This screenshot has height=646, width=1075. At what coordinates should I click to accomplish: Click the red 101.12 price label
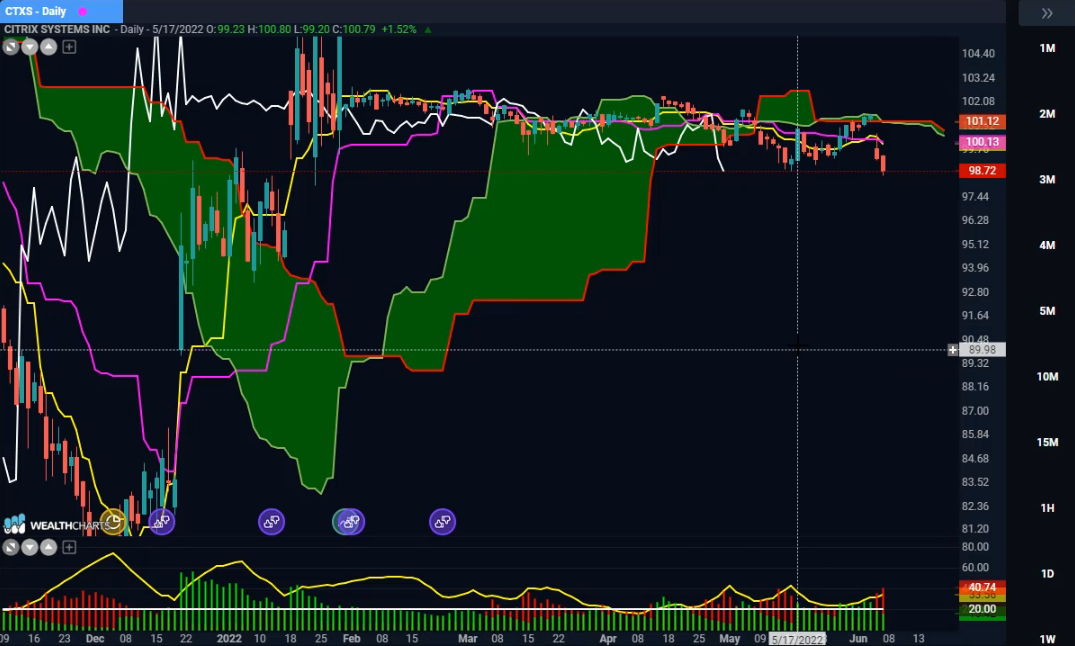tap(982, 121)
